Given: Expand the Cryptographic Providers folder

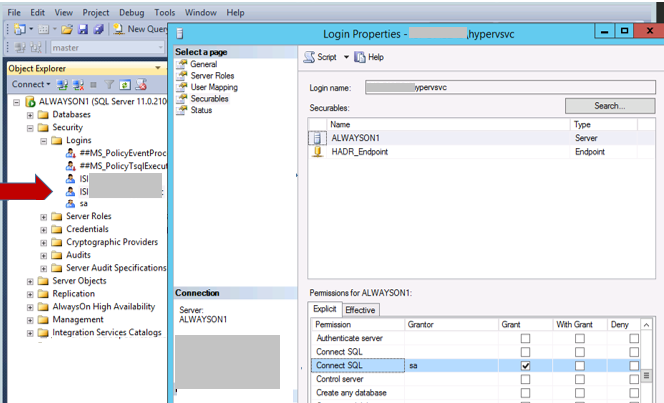Looking at the screenshot, I should [44, 243].
